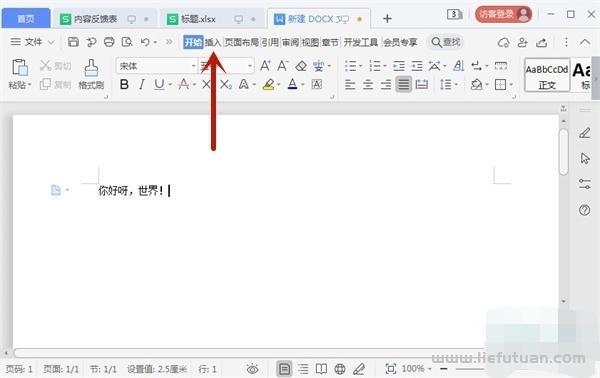Align text left
Image resolution: width=600 pixels, height=378 pixels.
(x=350, y=84)
